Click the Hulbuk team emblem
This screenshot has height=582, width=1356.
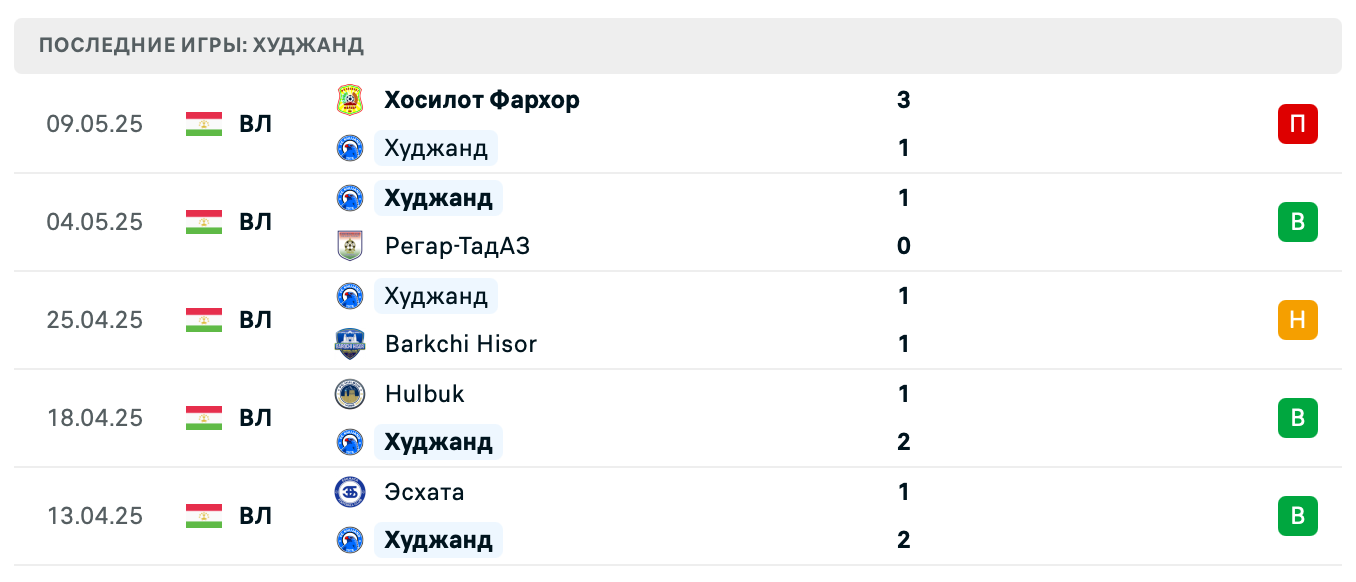click(350, 394)
